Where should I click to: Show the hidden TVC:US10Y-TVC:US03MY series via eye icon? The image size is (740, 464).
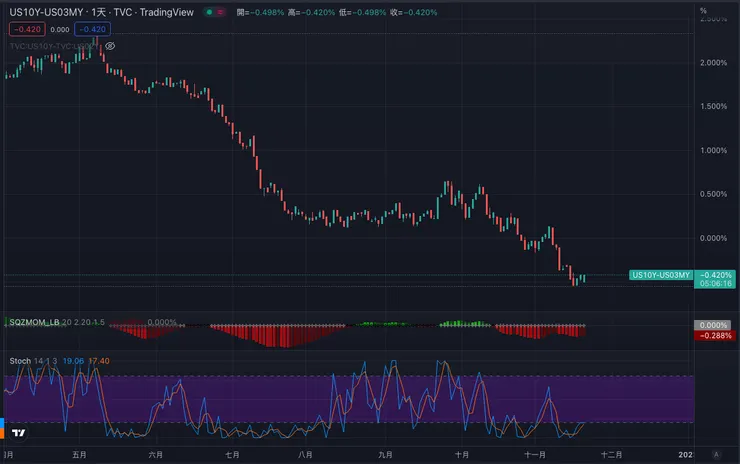click(110, 46)
